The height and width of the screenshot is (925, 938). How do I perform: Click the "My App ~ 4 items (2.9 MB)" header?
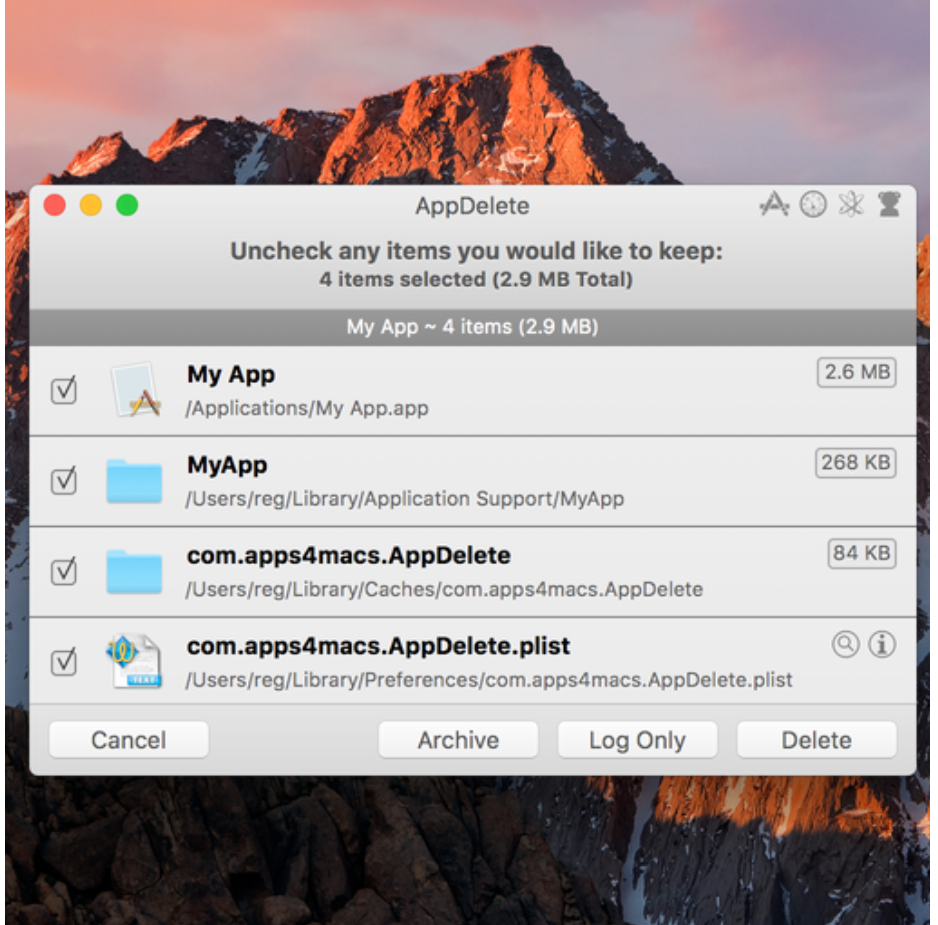click(473, 327)
